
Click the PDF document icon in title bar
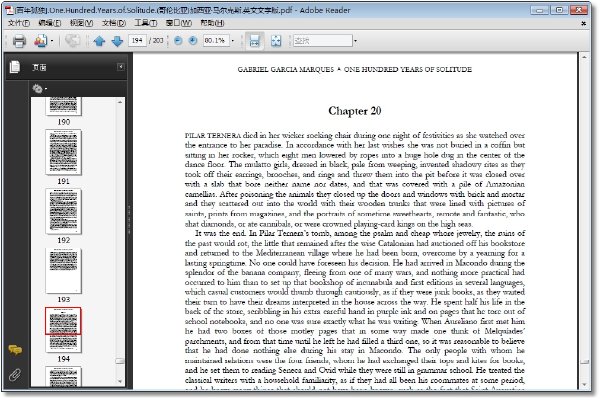[9, 10]
